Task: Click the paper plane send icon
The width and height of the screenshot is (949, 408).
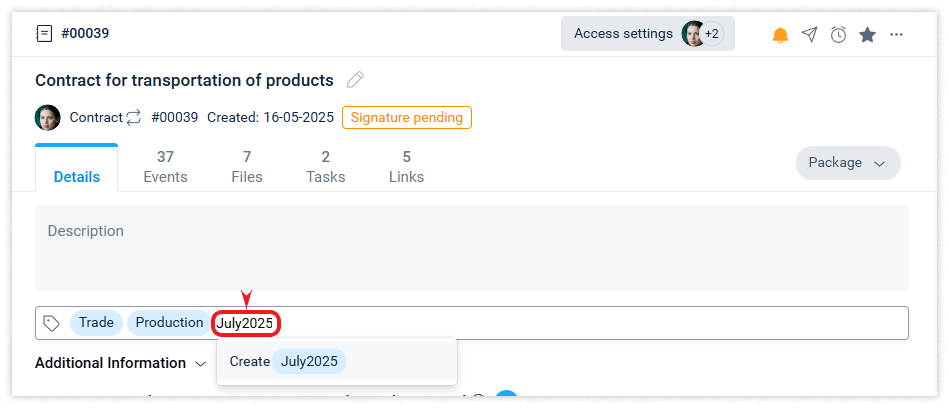Action: [809, 35]
